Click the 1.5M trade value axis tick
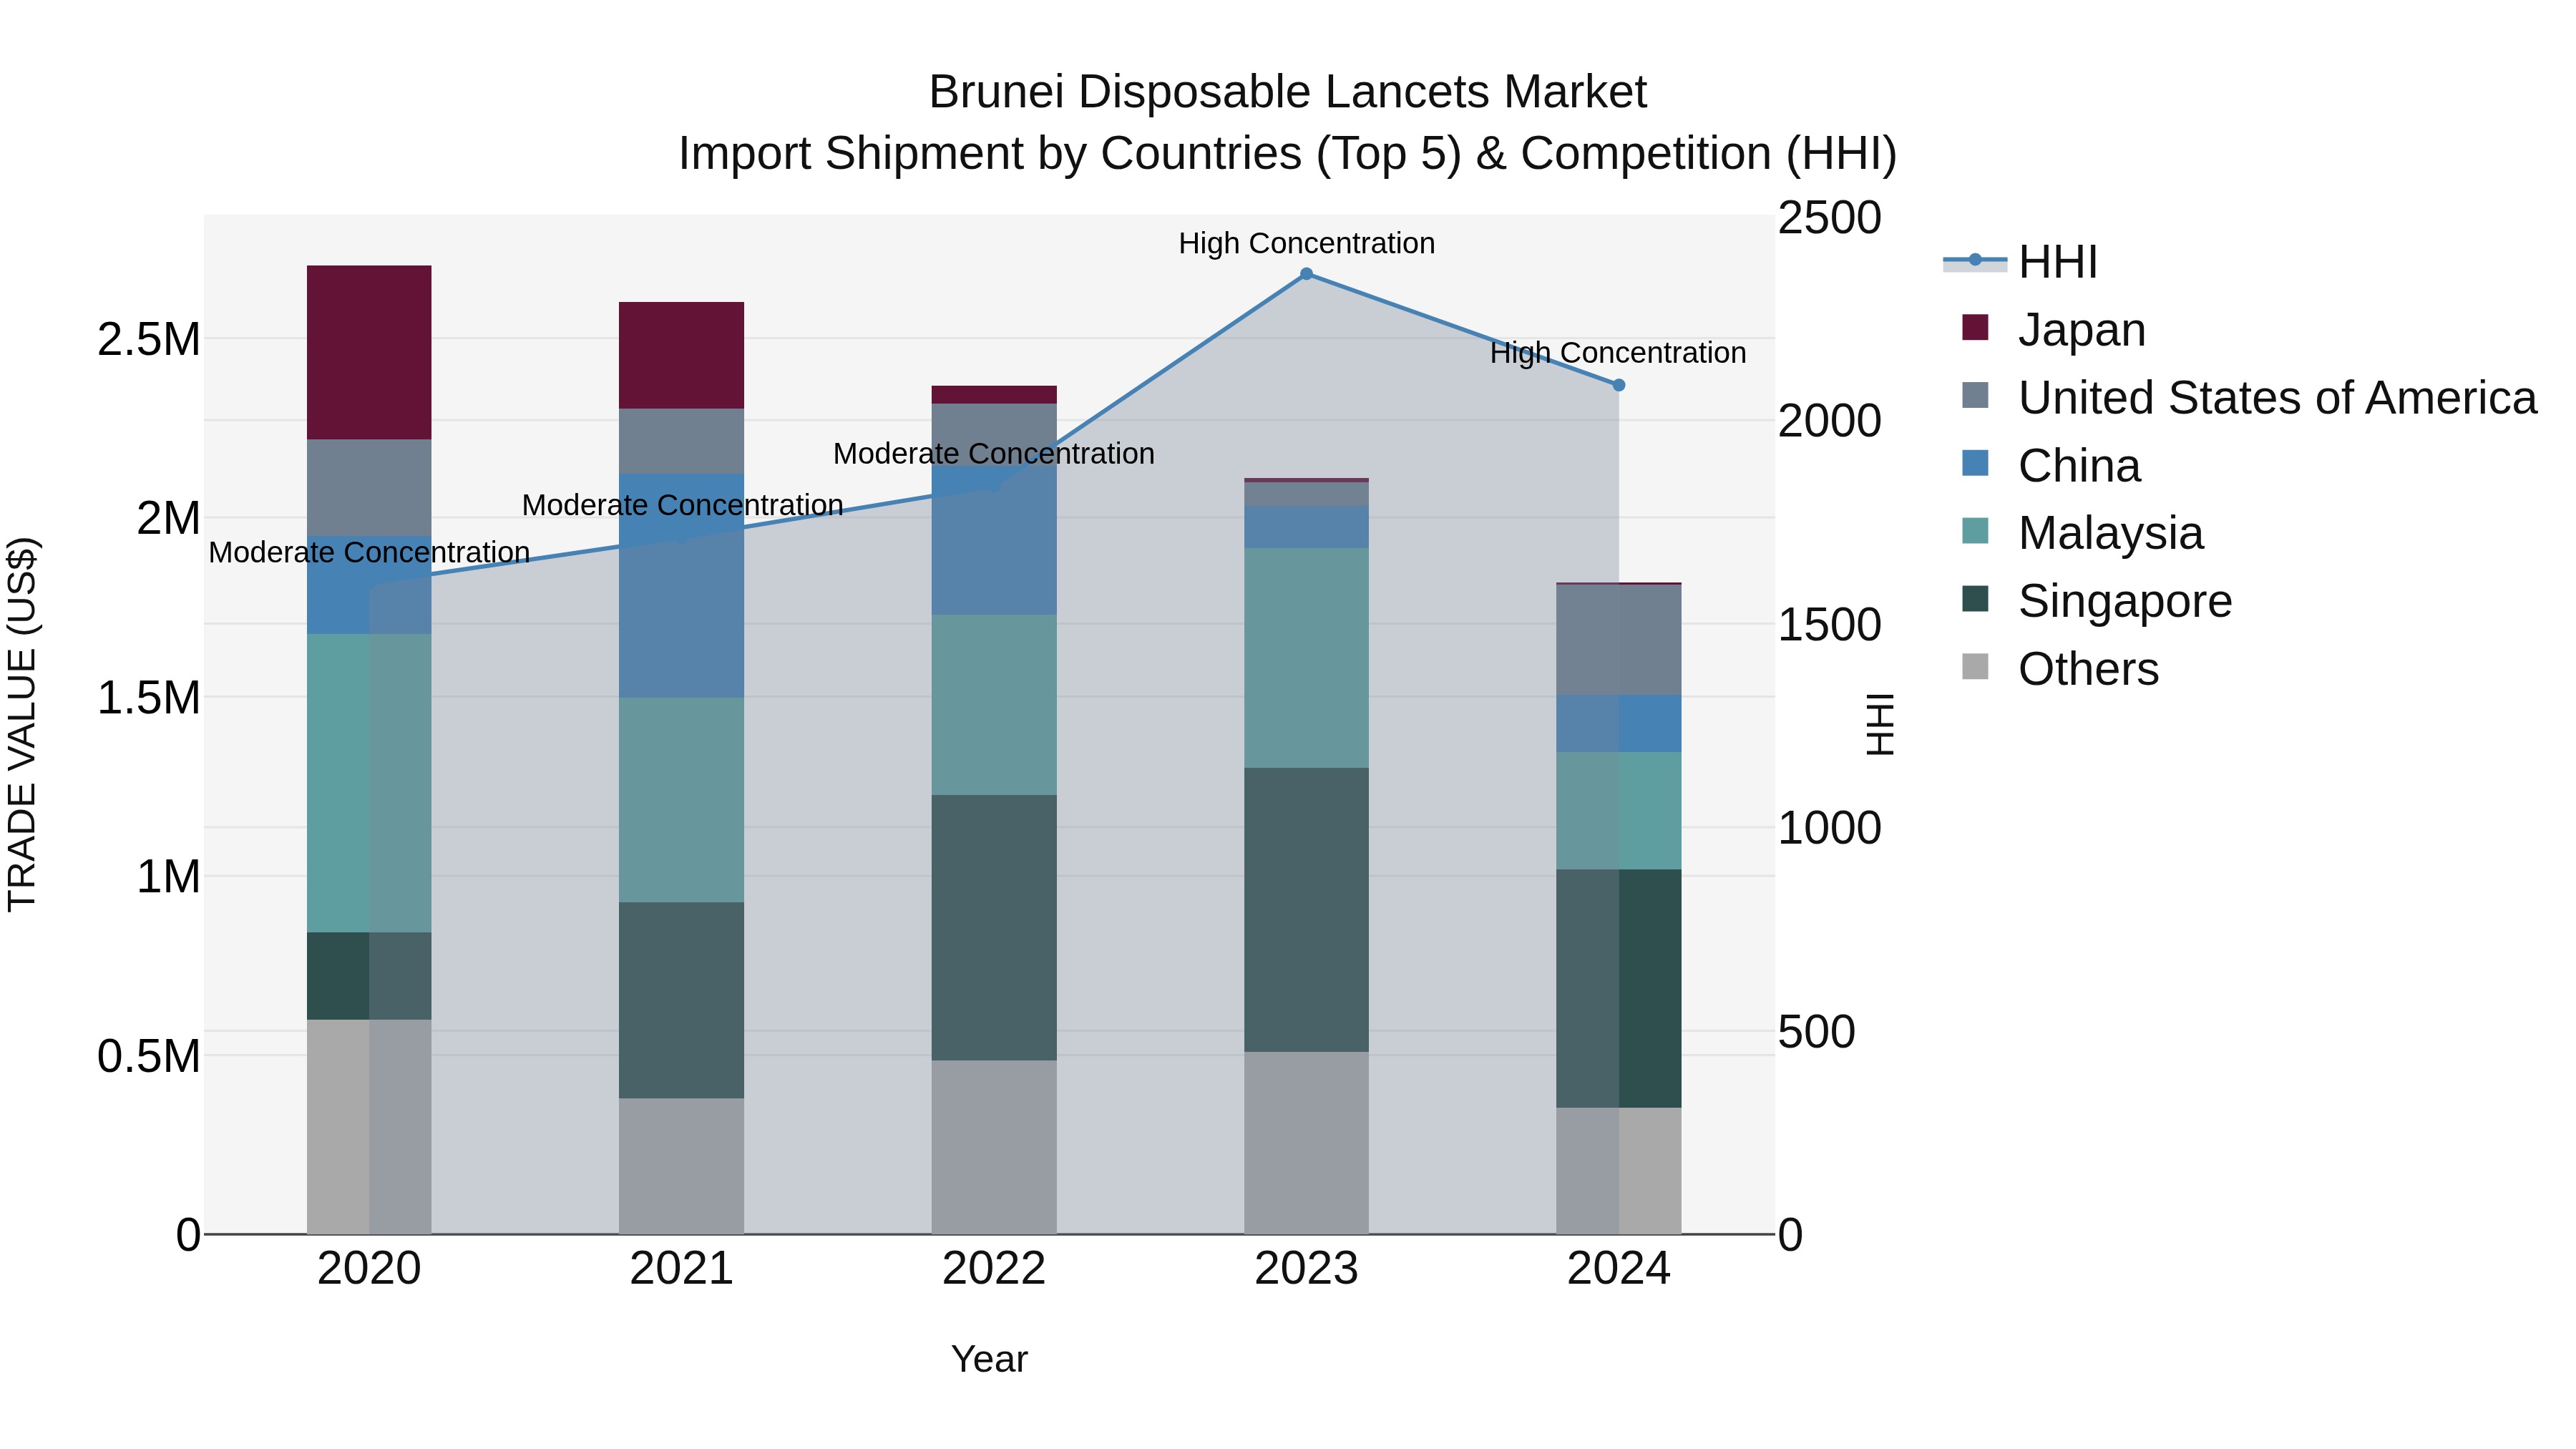Screen dimensions: 2576x1449 [149, 698]
